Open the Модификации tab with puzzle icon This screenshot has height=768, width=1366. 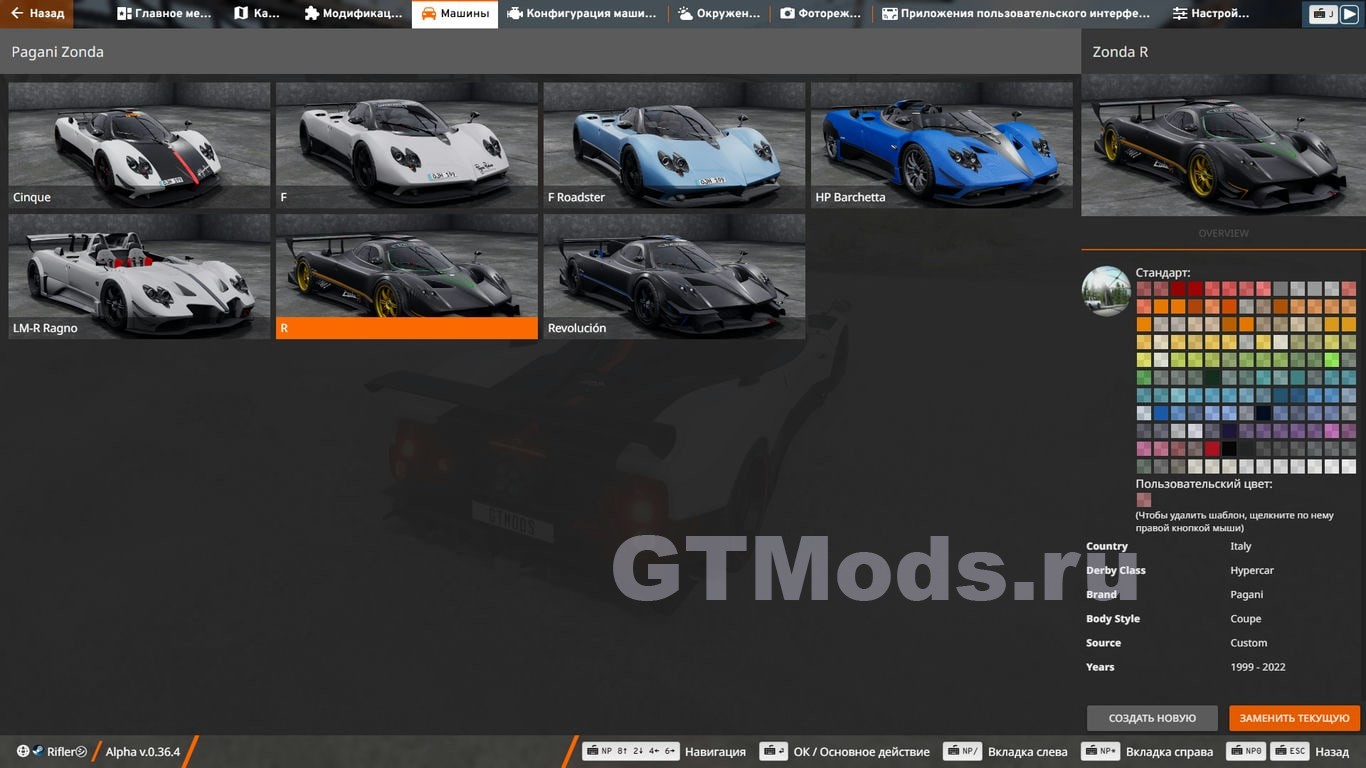click(x=353, y=14)
